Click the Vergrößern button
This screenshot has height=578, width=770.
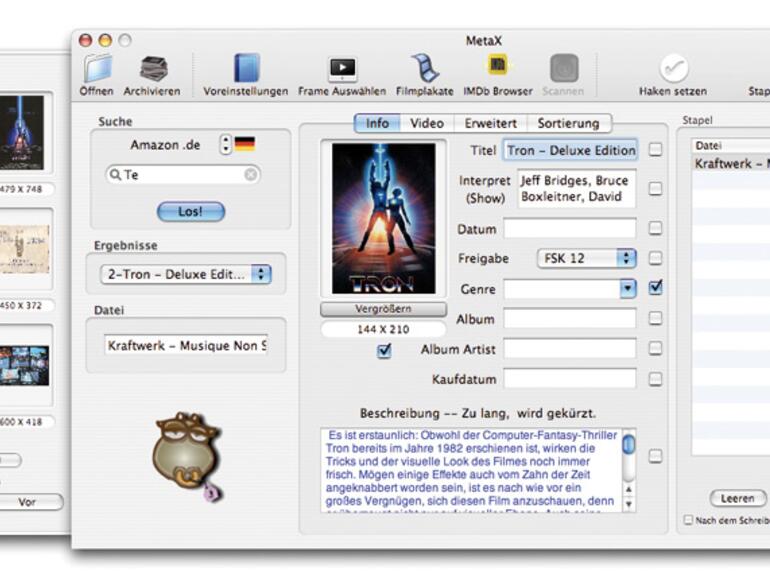pyautogui.click(x=384, y=309)
